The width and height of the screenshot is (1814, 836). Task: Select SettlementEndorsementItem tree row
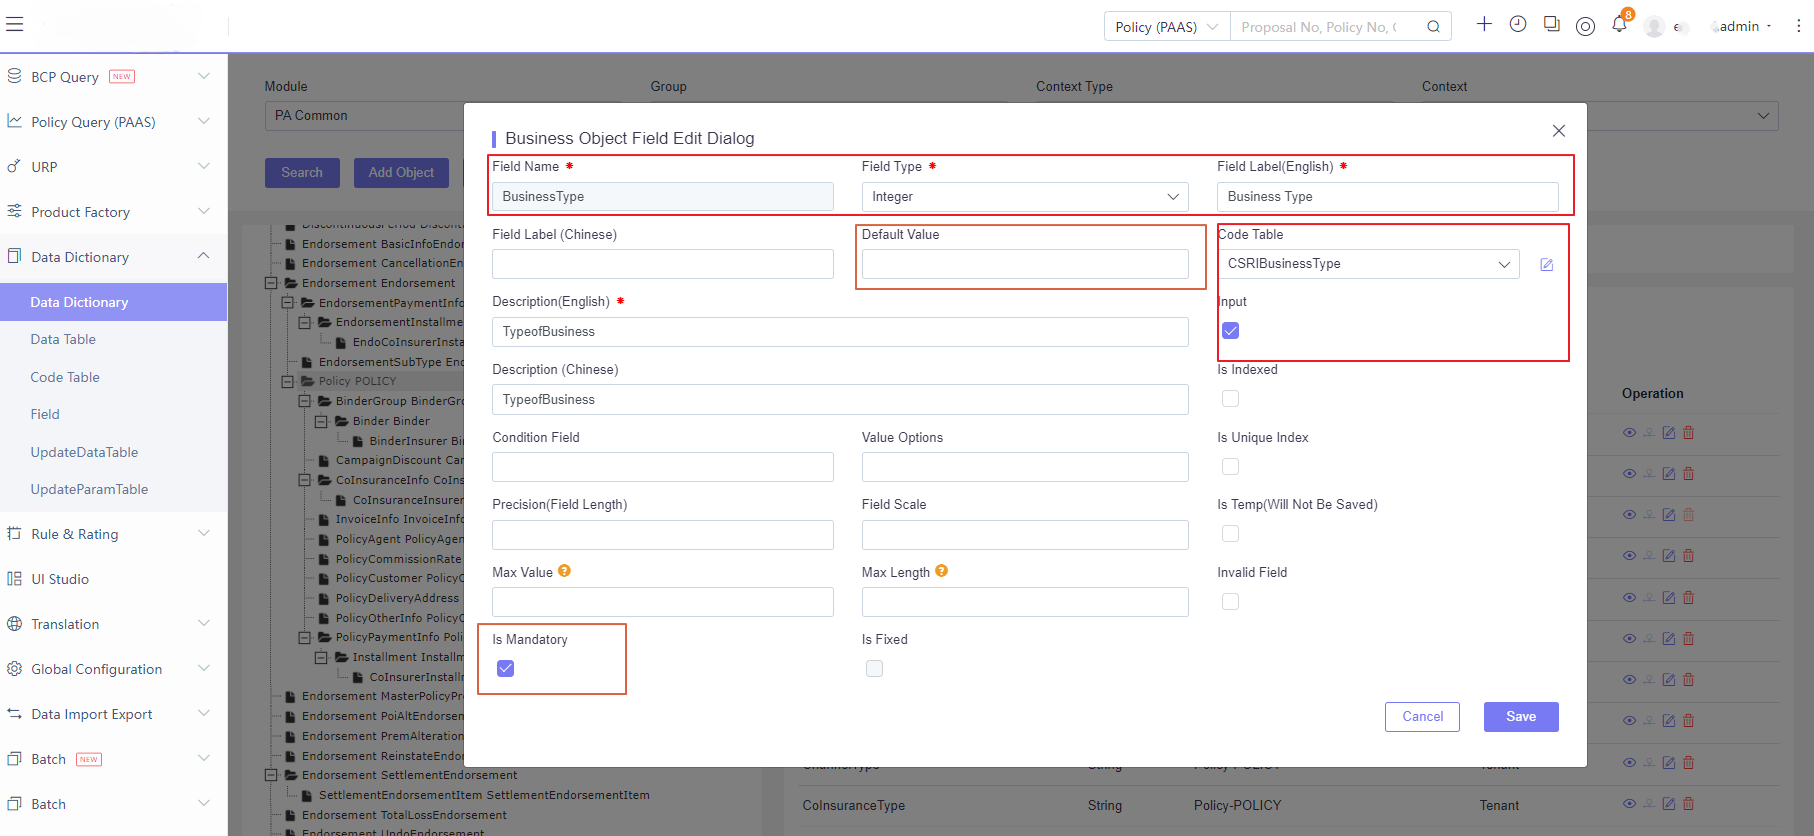pos(484,795)
